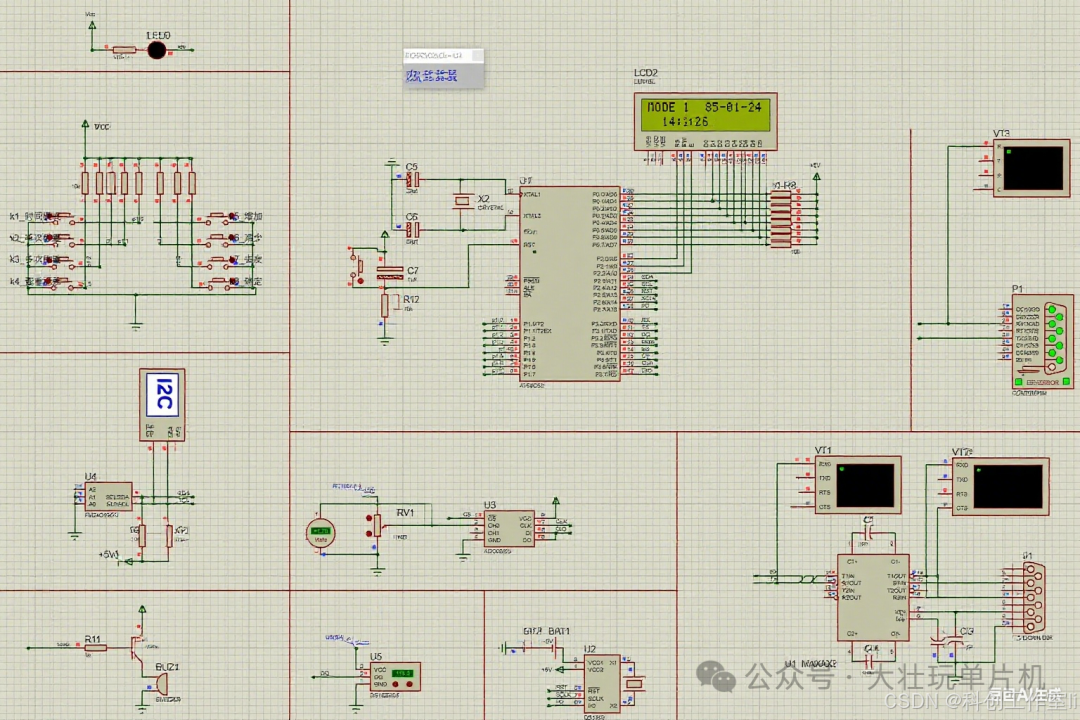Select the crystal beside U2
The image size is (1080, 720).
(x=634, y=683)
